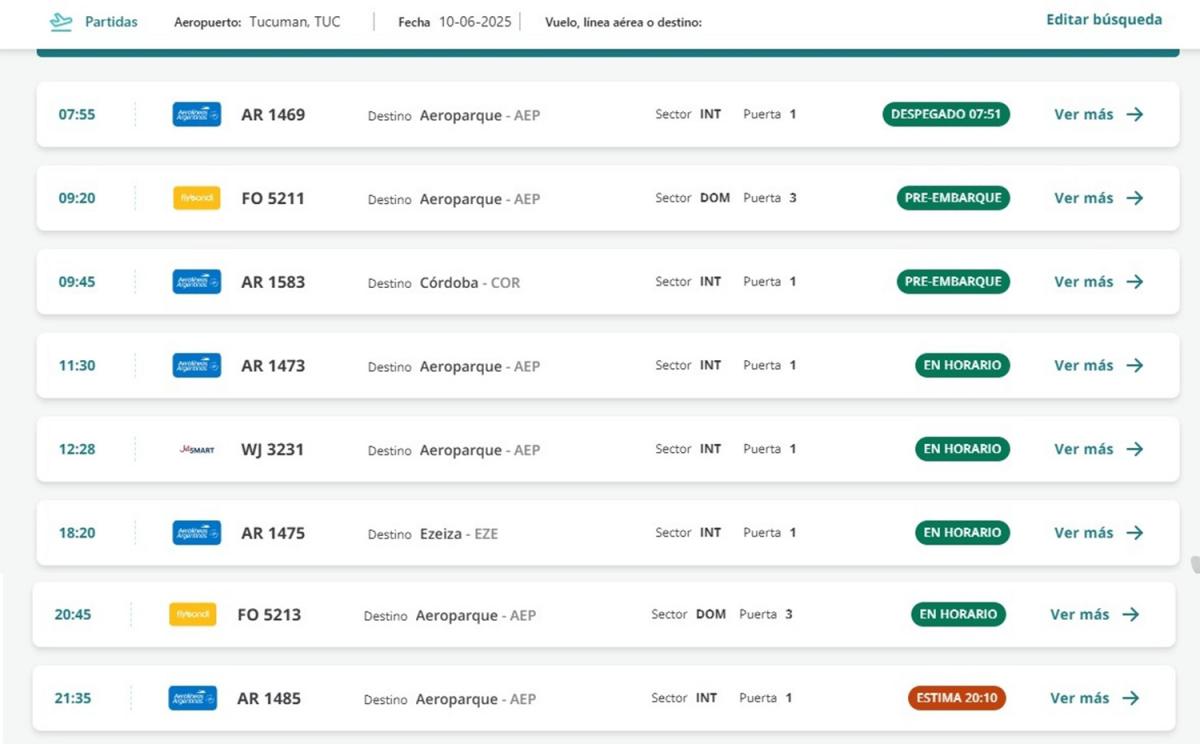Viewport: 1200px width, 744px height.
Task: Click the Aeropuerto Tucuman, TUC field
Action: pos(294,22)
